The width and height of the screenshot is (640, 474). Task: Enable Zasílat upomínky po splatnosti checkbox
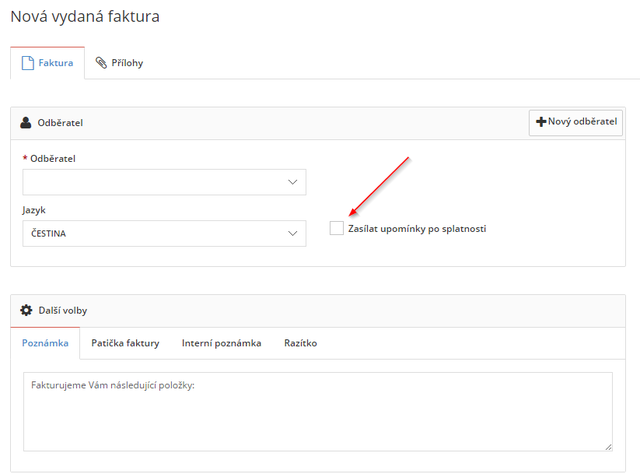click(336, 228)
